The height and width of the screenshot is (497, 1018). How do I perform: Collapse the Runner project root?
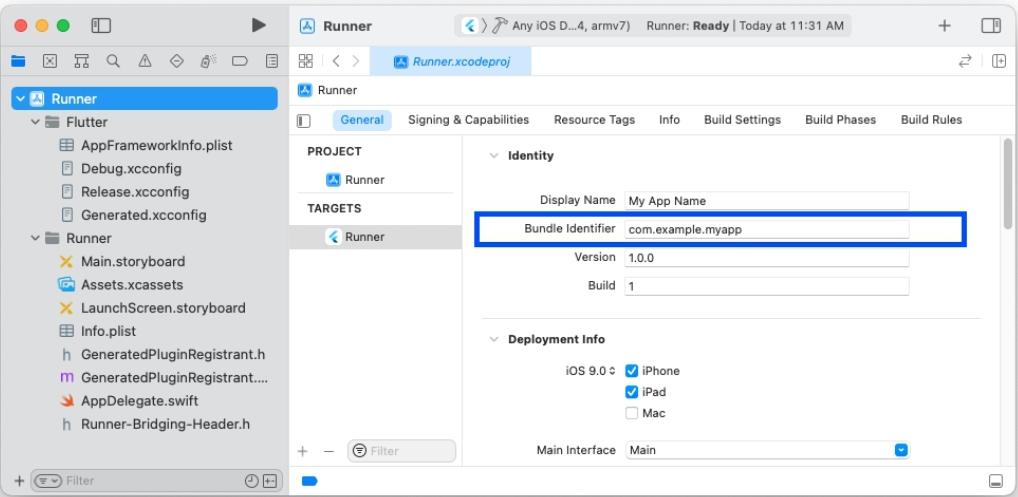point(20,99)
